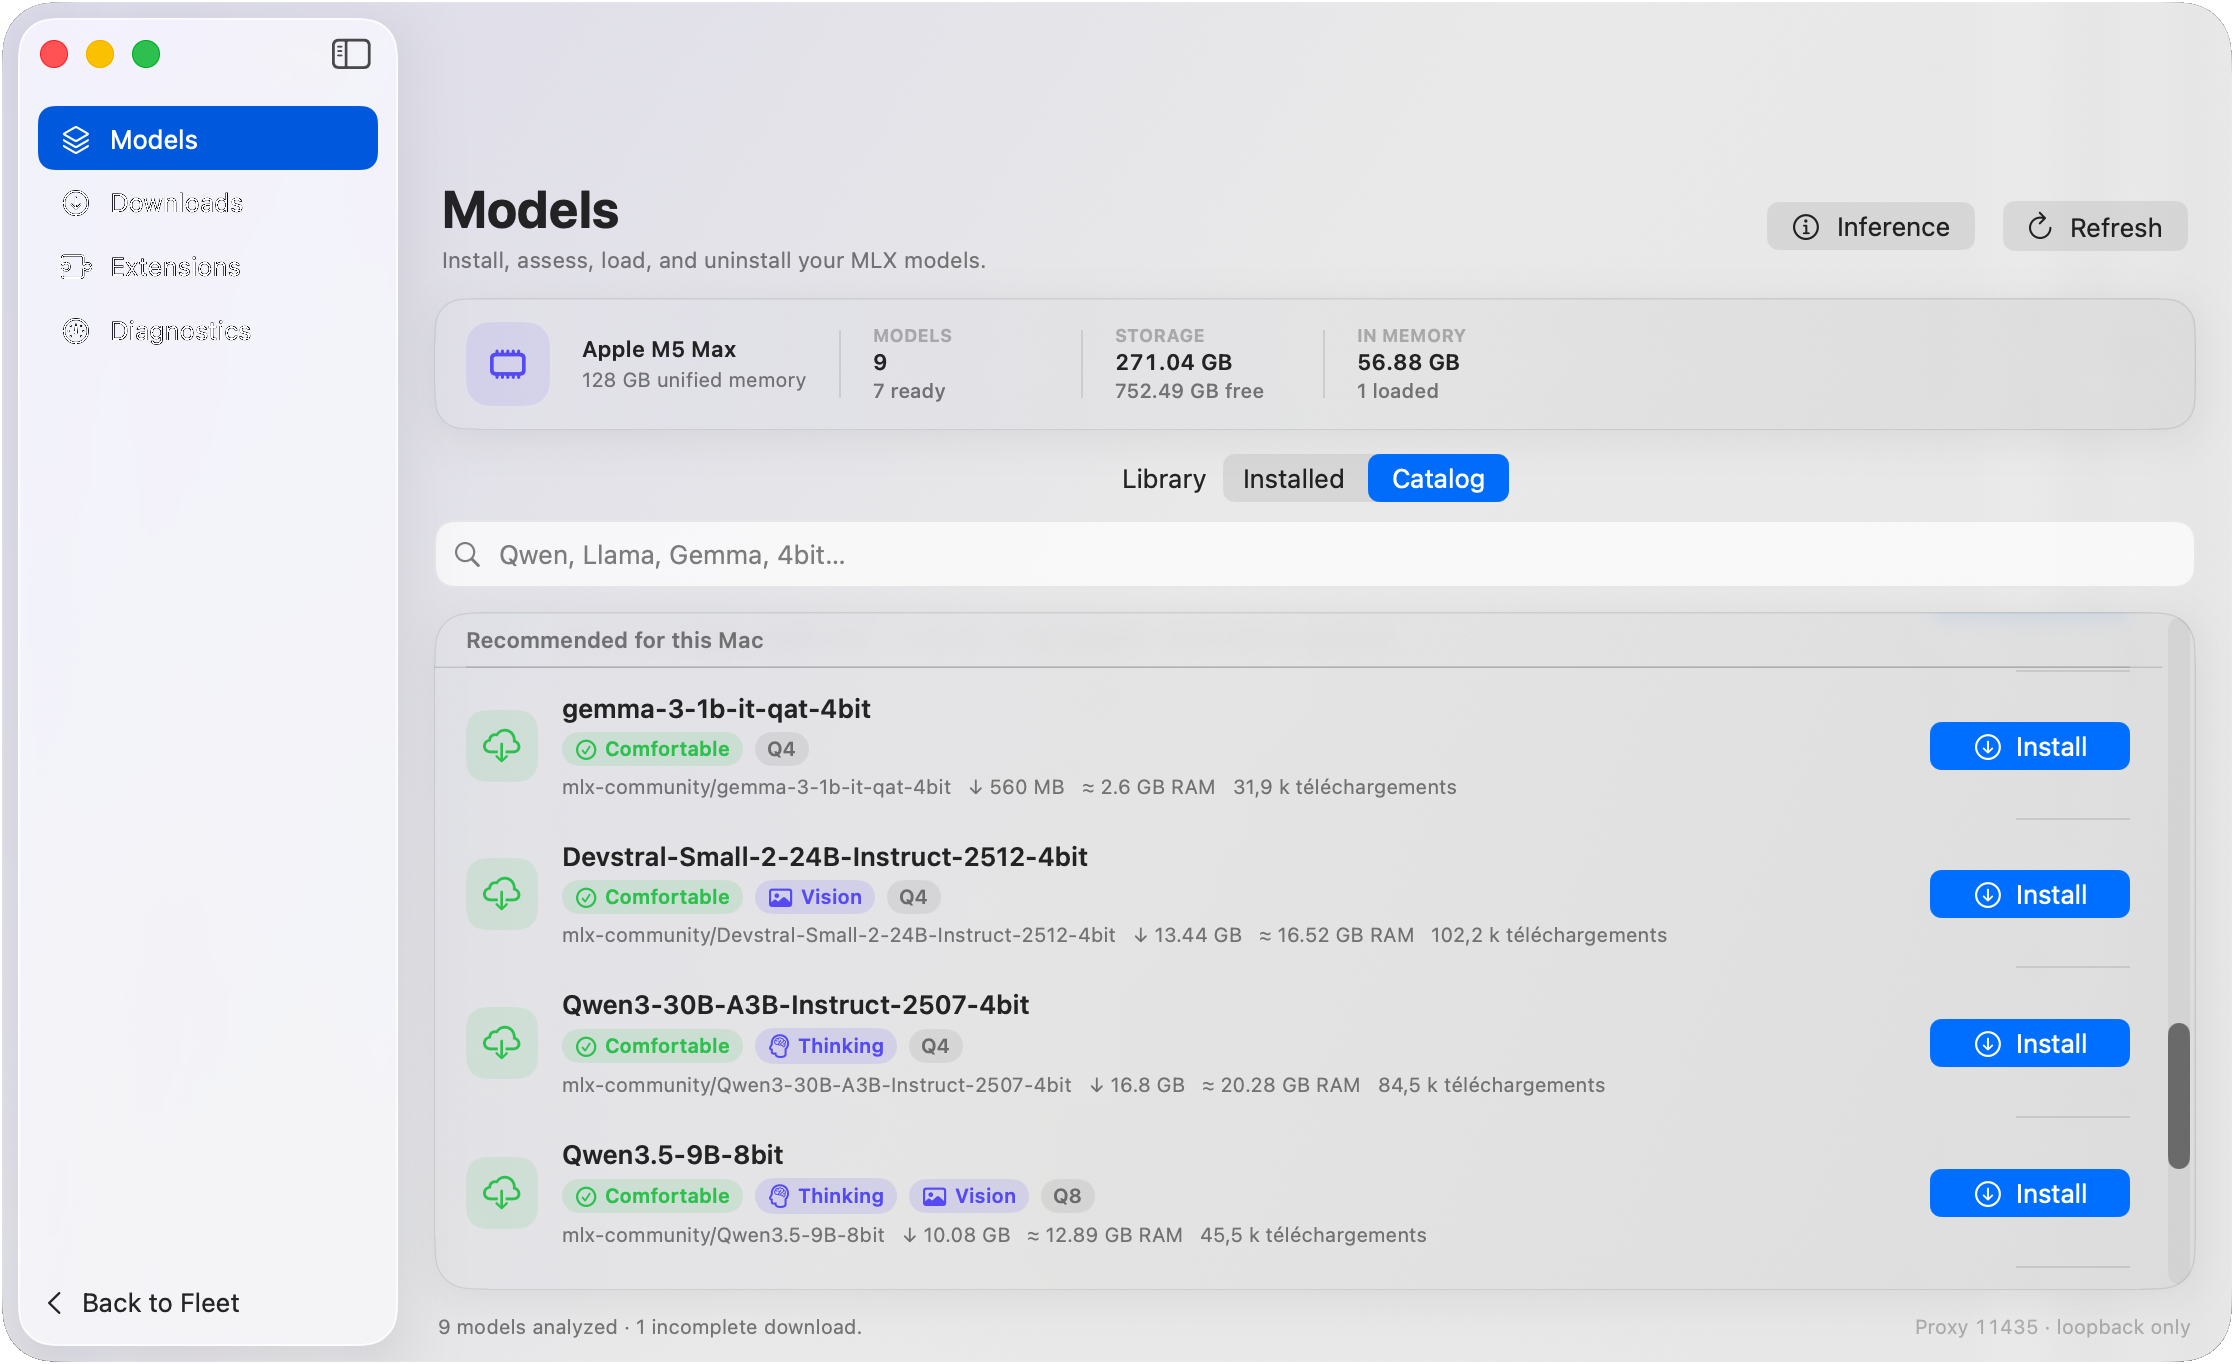
Task: Toggle the sidebar panel icon
Action: (x=351, y=54)
